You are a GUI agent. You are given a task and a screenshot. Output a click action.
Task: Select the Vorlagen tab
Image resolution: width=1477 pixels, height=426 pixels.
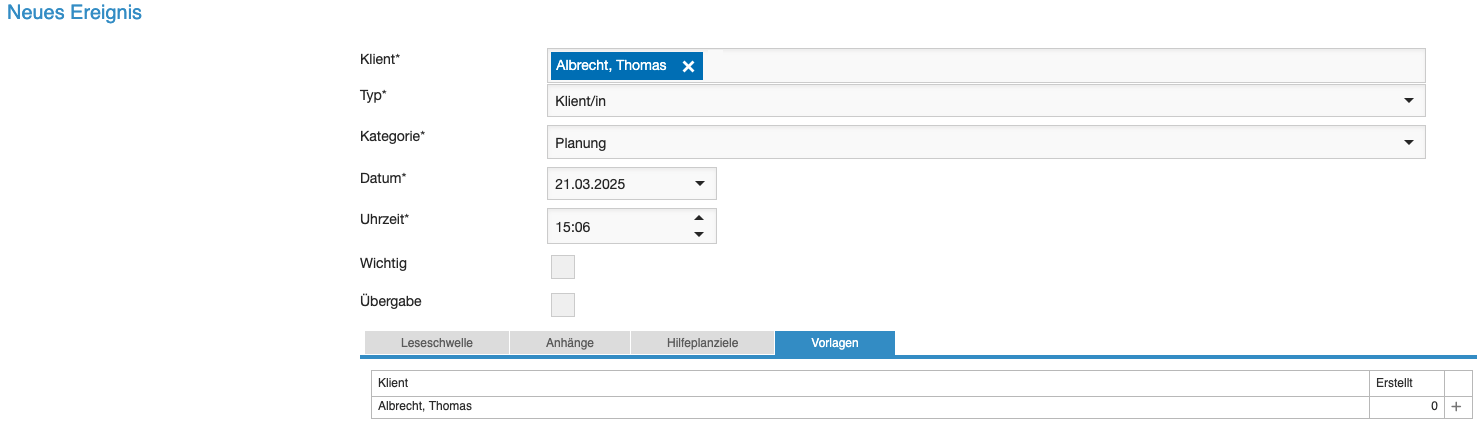point(834,343)
